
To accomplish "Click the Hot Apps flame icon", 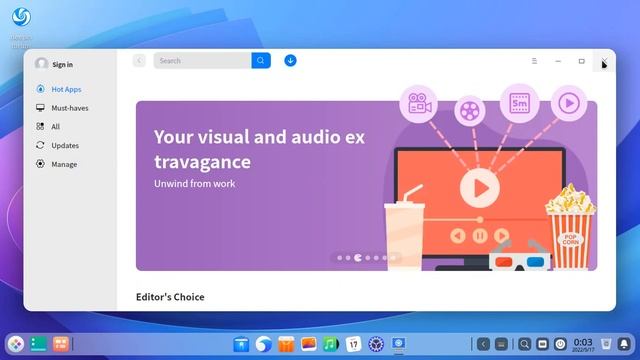I will 40,89.
